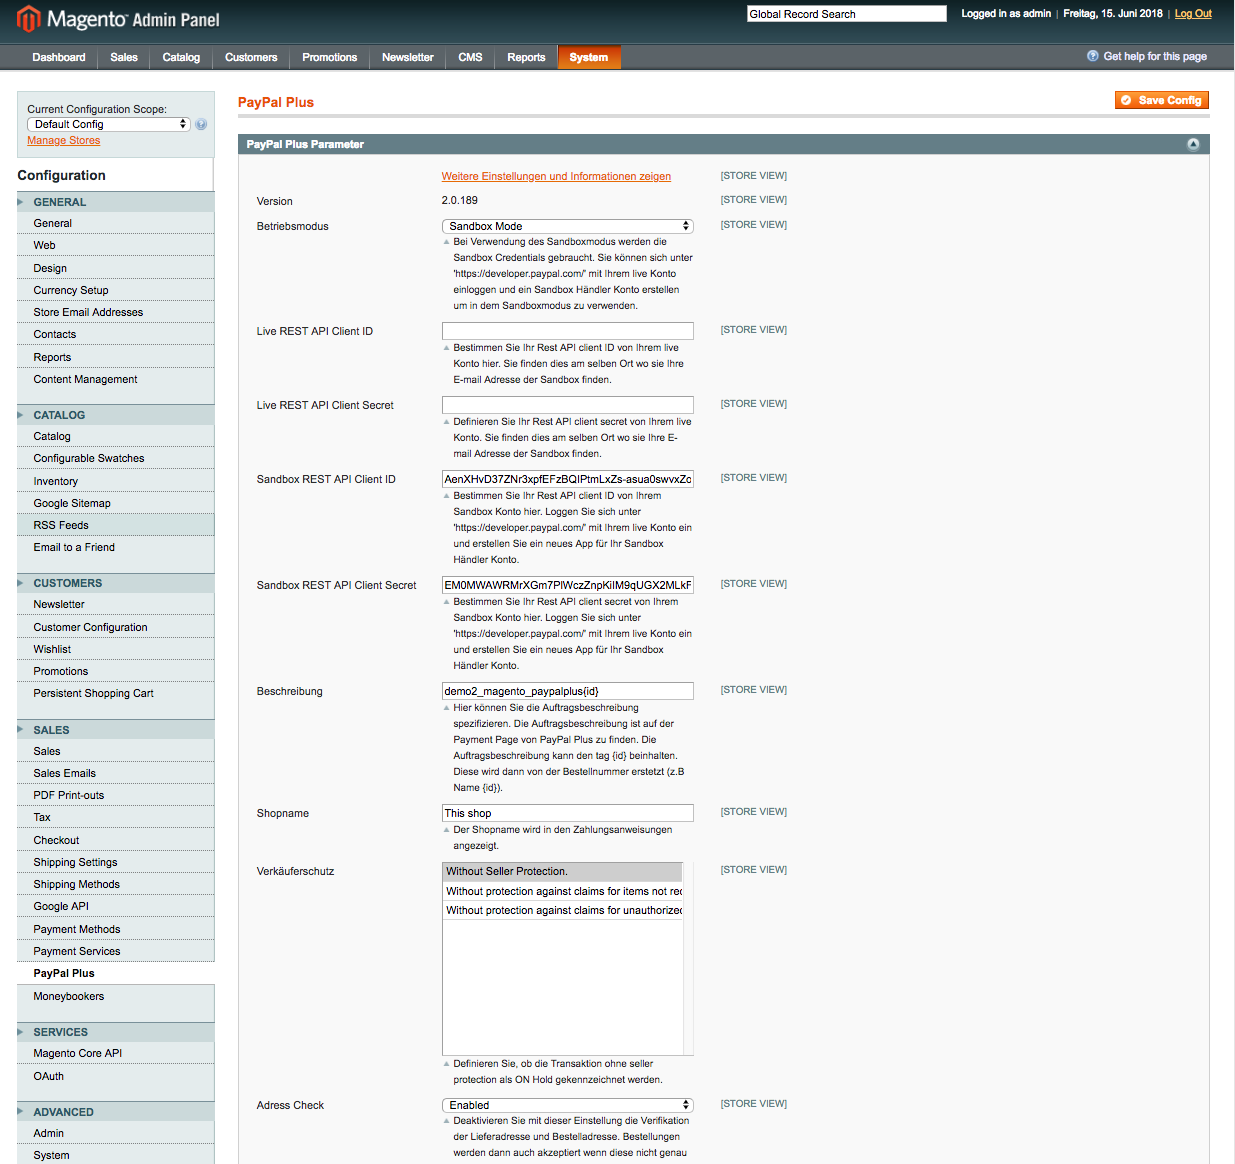The image size is (1235, 1164).
Task: Collapse the GENERAL configuration group
Action: coord(116,202)
